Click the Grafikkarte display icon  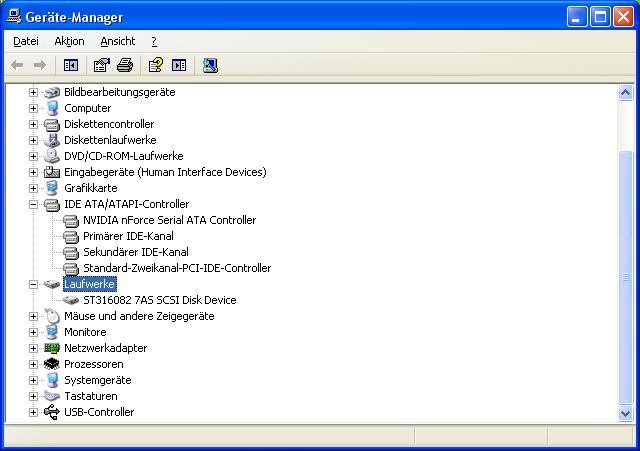click(52, 188)
